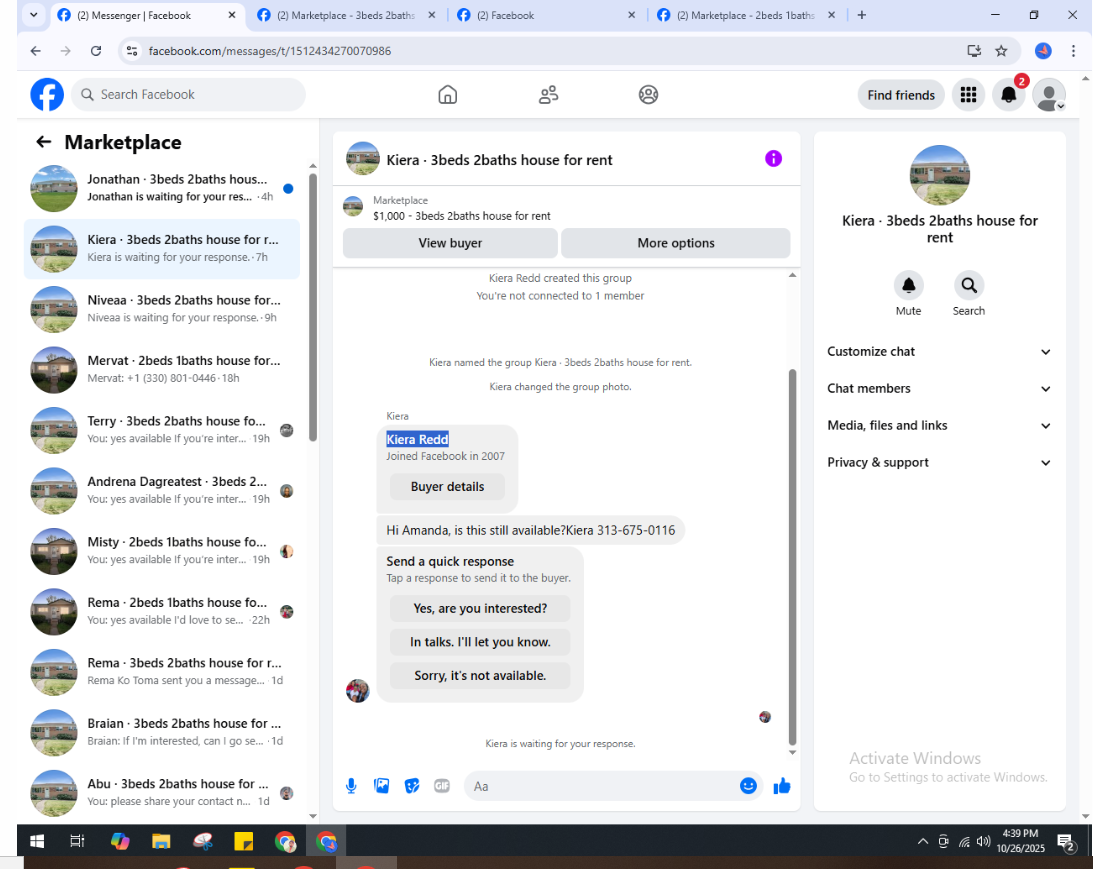The height and width of the screenshot is (869, 1093).
Task: Open the GIF picker icon
Action: coord(442,786)
